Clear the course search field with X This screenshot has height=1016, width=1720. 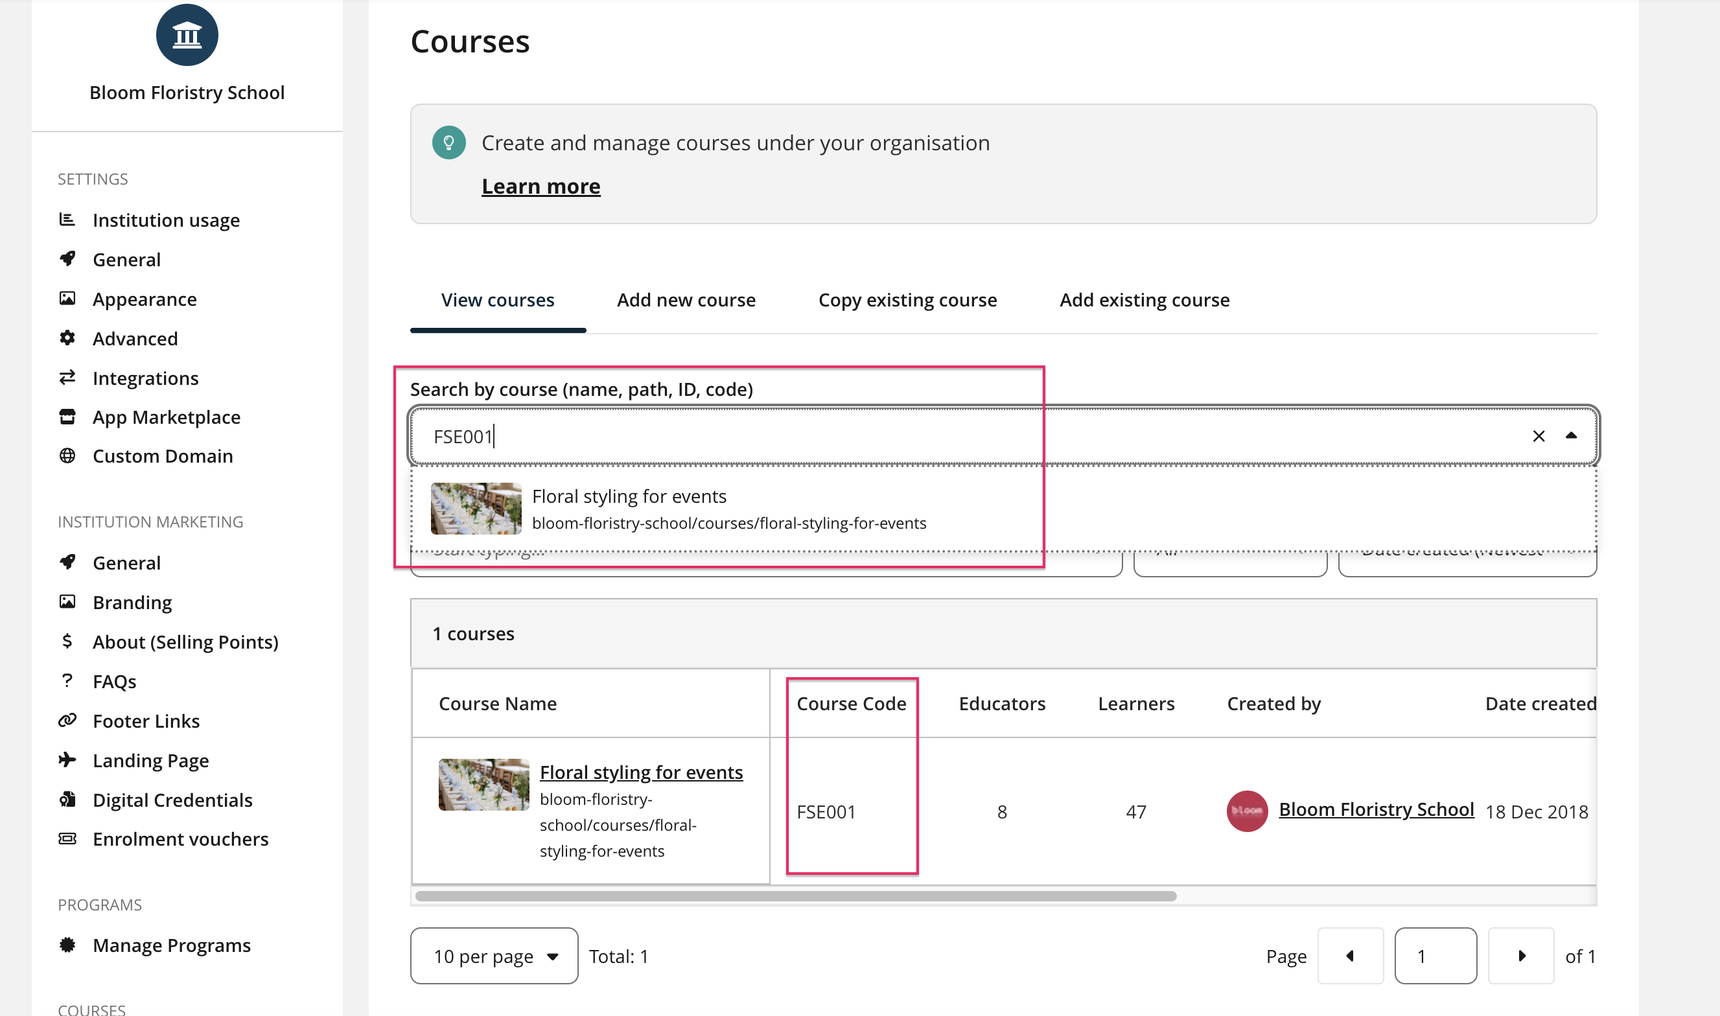(x=1538, y=436)
